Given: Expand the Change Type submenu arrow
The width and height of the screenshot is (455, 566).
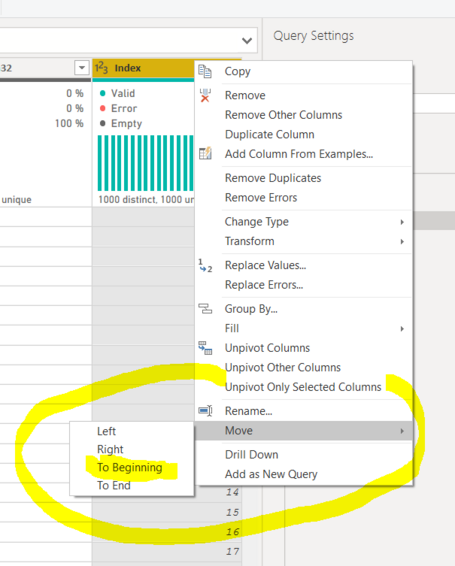Looking at the screenshot, I should 402,222.
